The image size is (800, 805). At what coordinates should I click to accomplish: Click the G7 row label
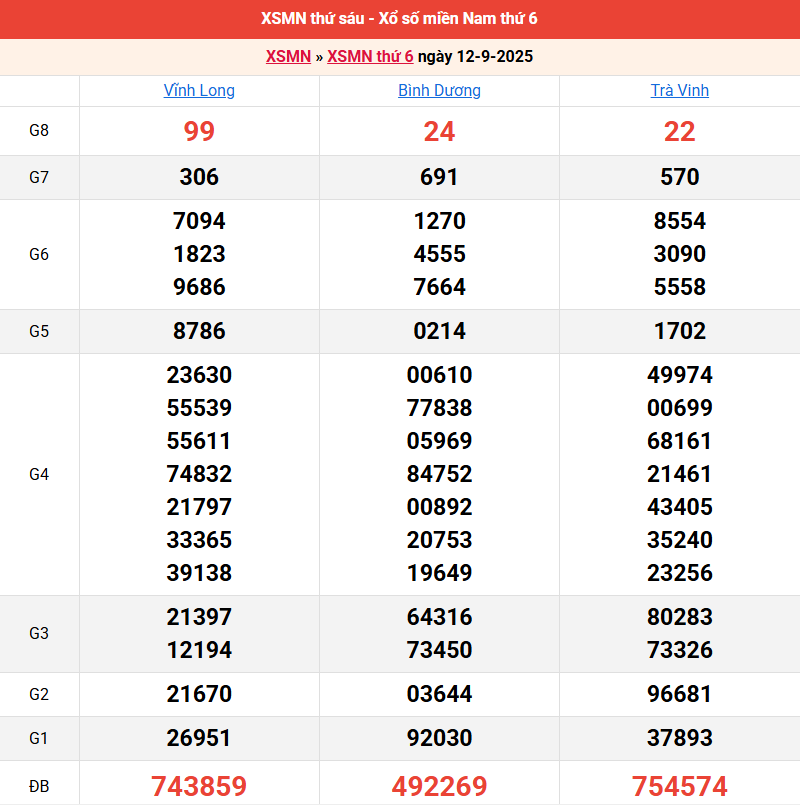click(x=39, y=177)
